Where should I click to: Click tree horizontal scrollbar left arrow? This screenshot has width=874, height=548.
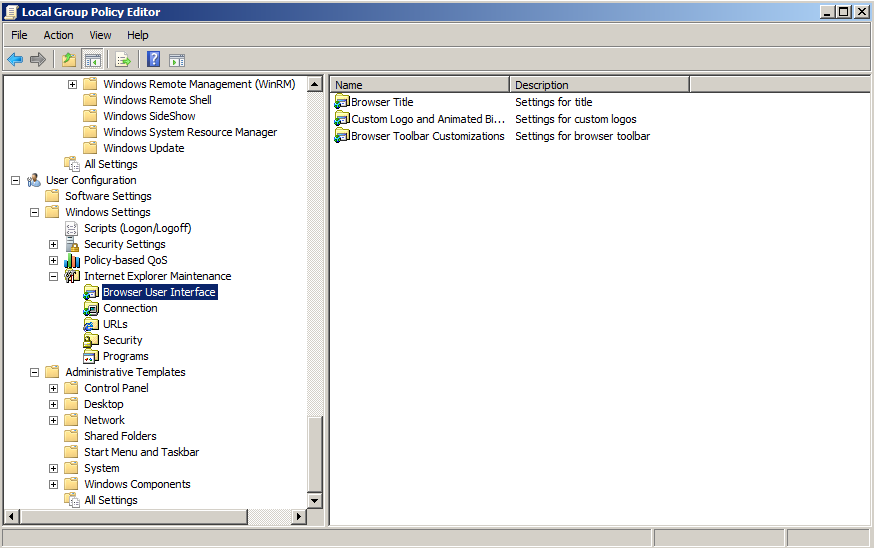[x=12, y=517]
